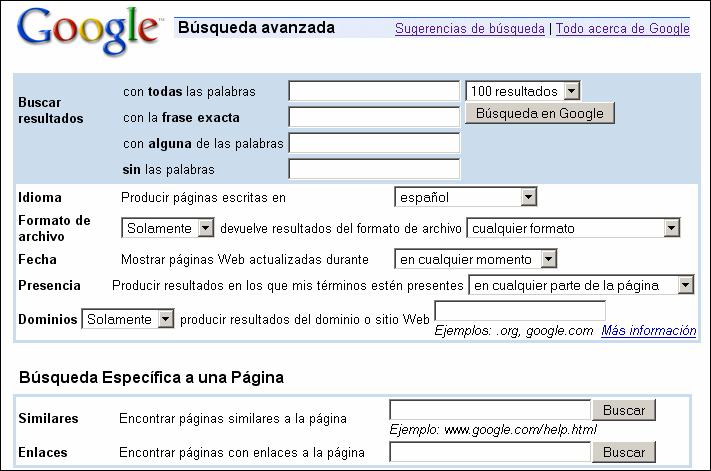Open the 'en cualquier momento' date dropdown
Screen dimensions: 711x471
pyautogui.click(x=476, y=260)
